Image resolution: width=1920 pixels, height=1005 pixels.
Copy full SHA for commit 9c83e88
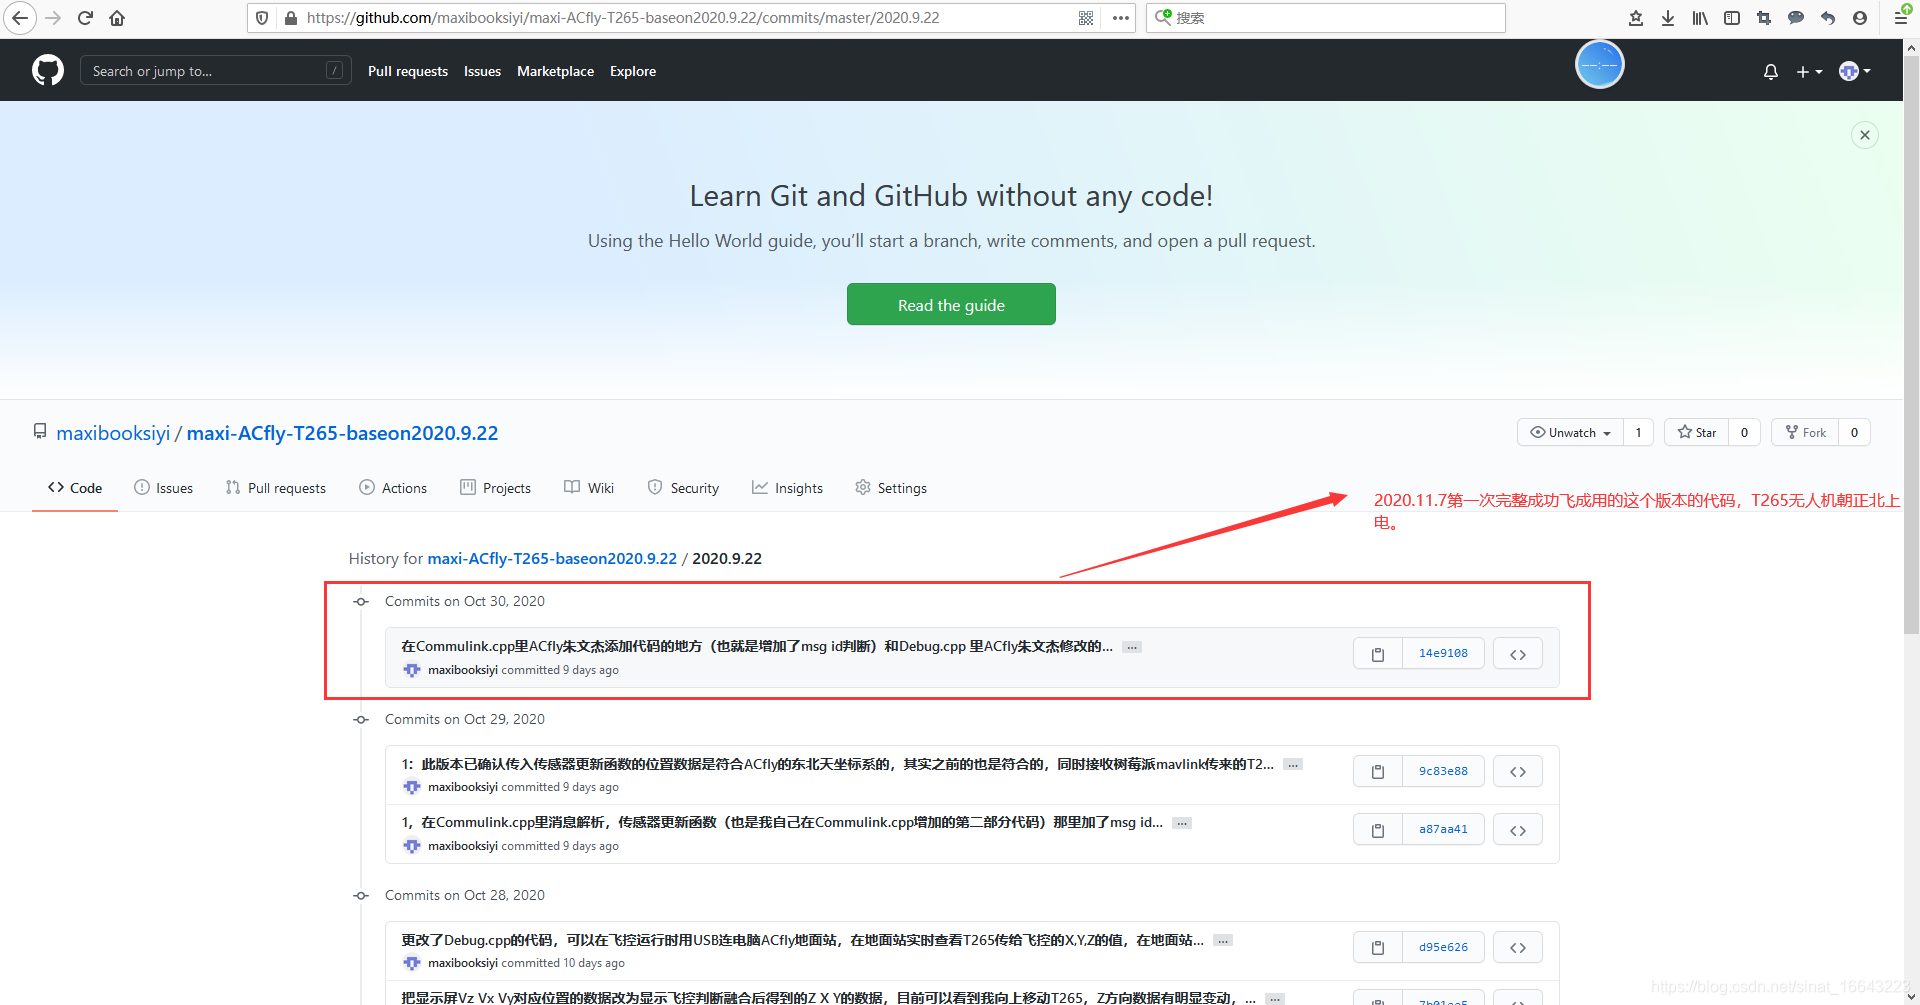click(1378, 772)
